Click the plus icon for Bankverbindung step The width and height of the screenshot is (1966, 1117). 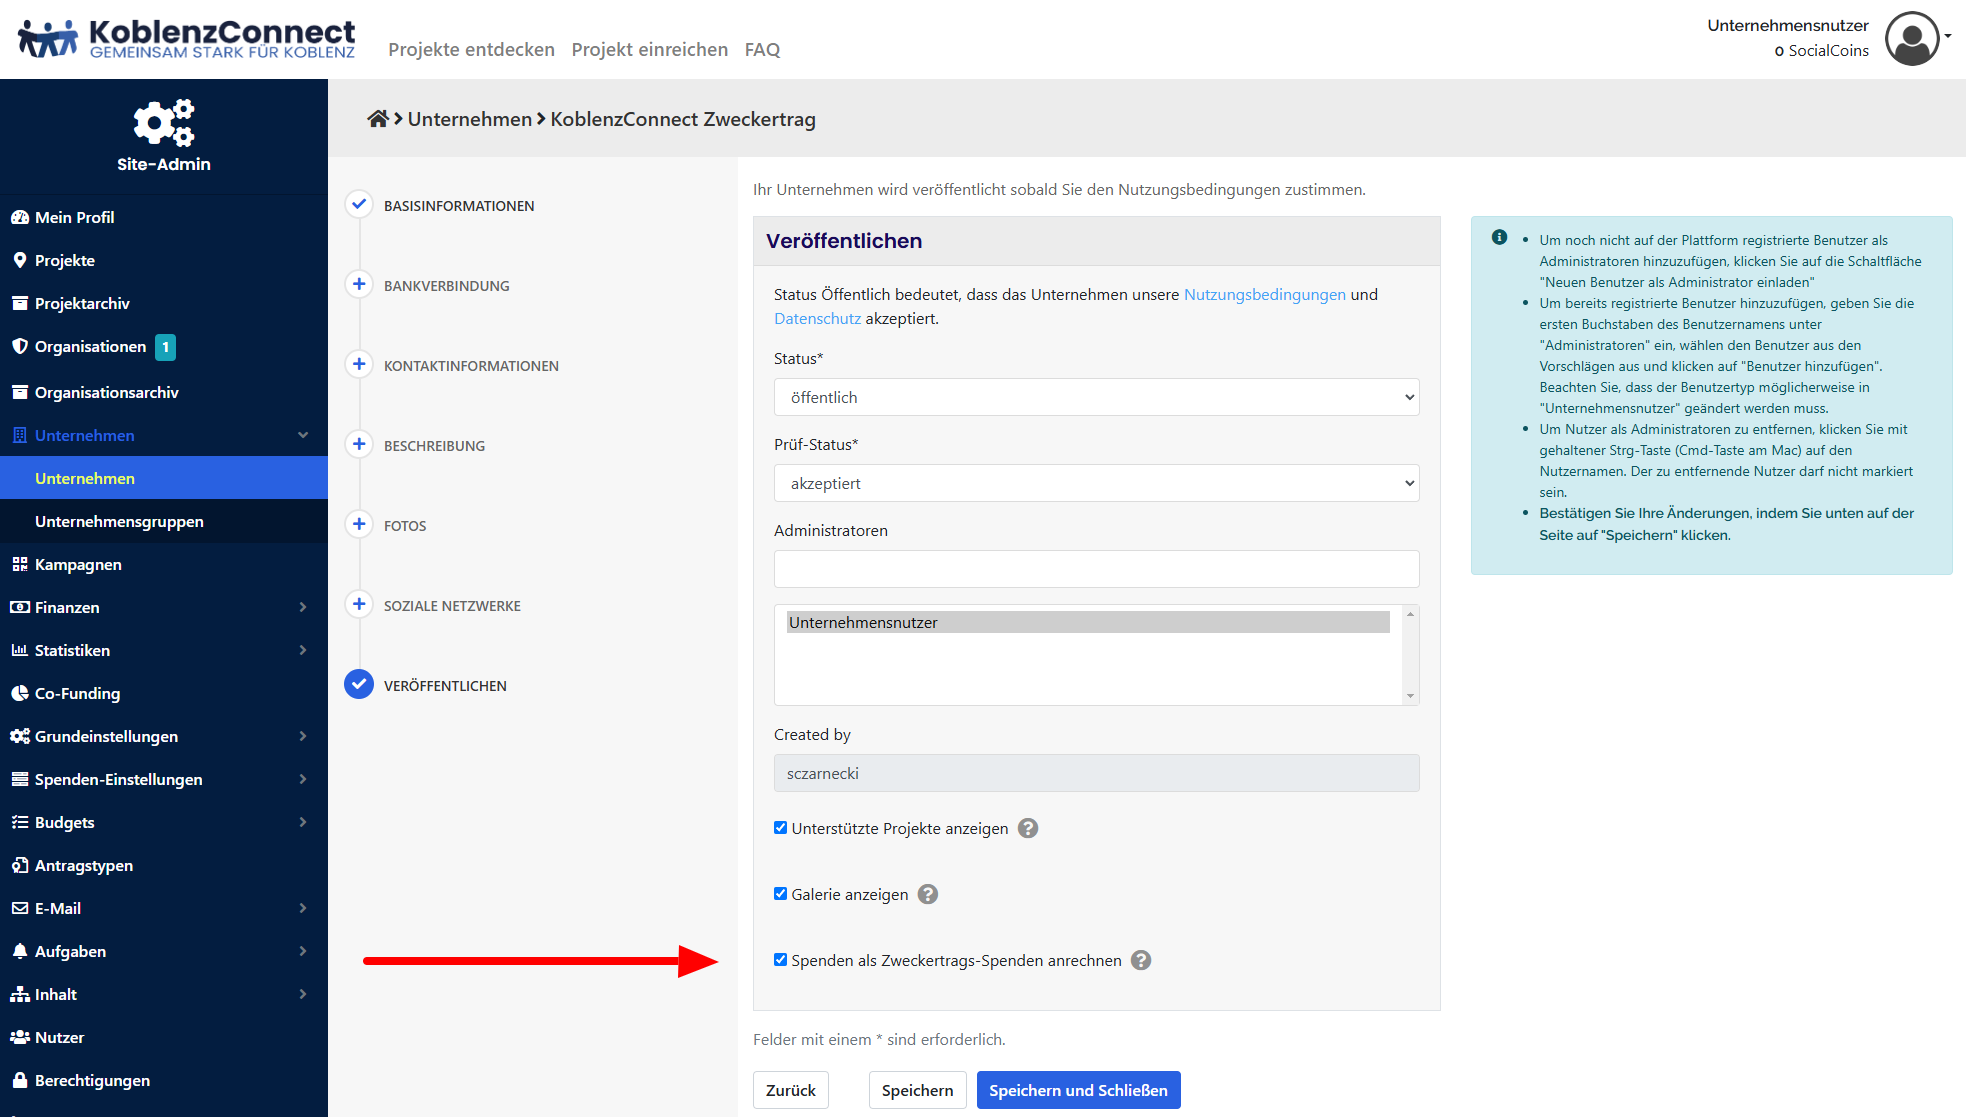pyautogui.click(x=359, y=284)
